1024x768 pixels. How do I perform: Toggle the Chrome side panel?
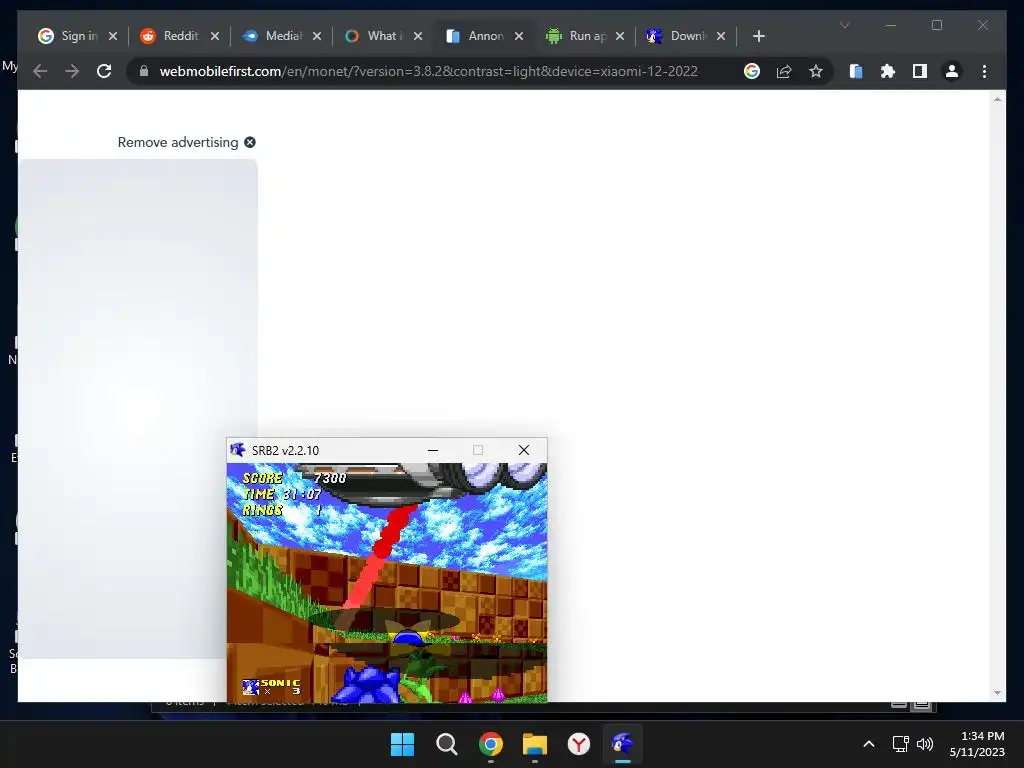[920, 71]
